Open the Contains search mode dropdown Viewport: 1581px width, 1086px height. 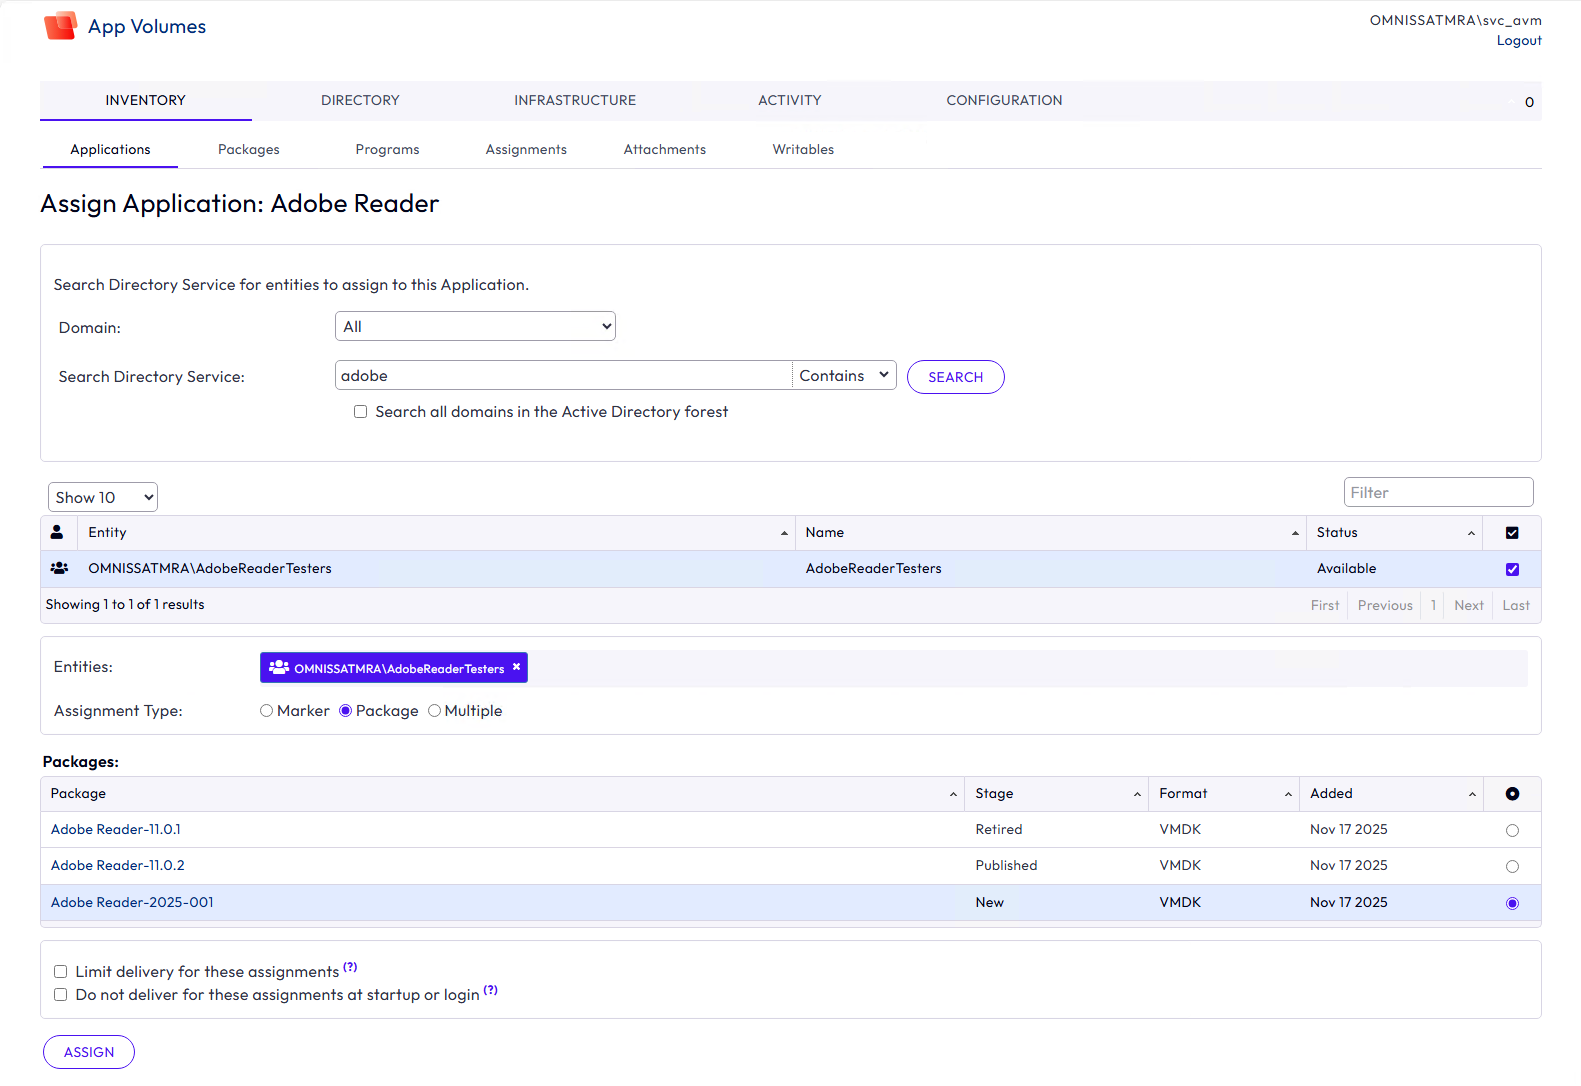point(843,376)
